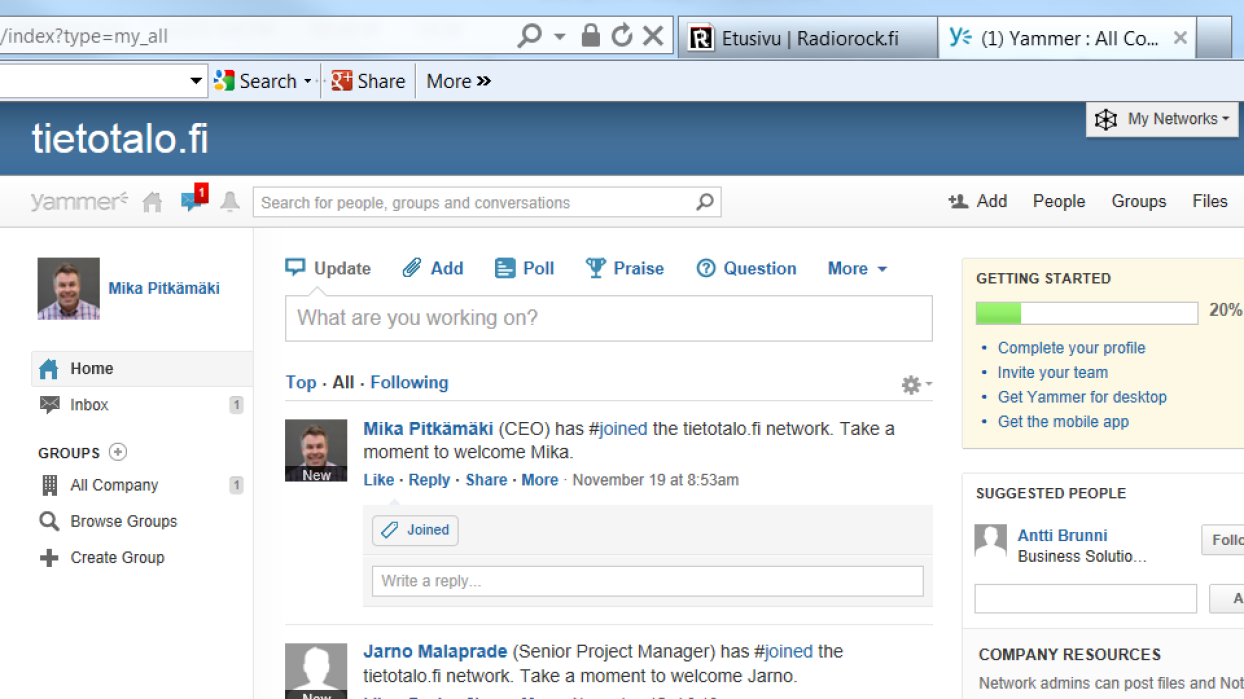Click the Getting Started progress bar
The width and height of the screenshot is (1244, 699).
click(1087, 313)
